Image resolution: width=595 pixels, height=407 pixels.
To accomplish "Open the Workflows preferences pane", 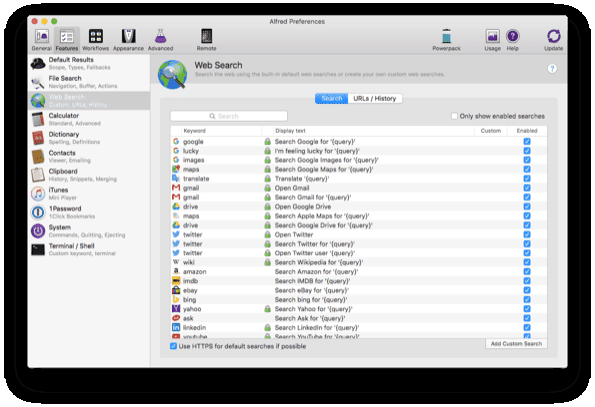I will (x=96, y=40).
